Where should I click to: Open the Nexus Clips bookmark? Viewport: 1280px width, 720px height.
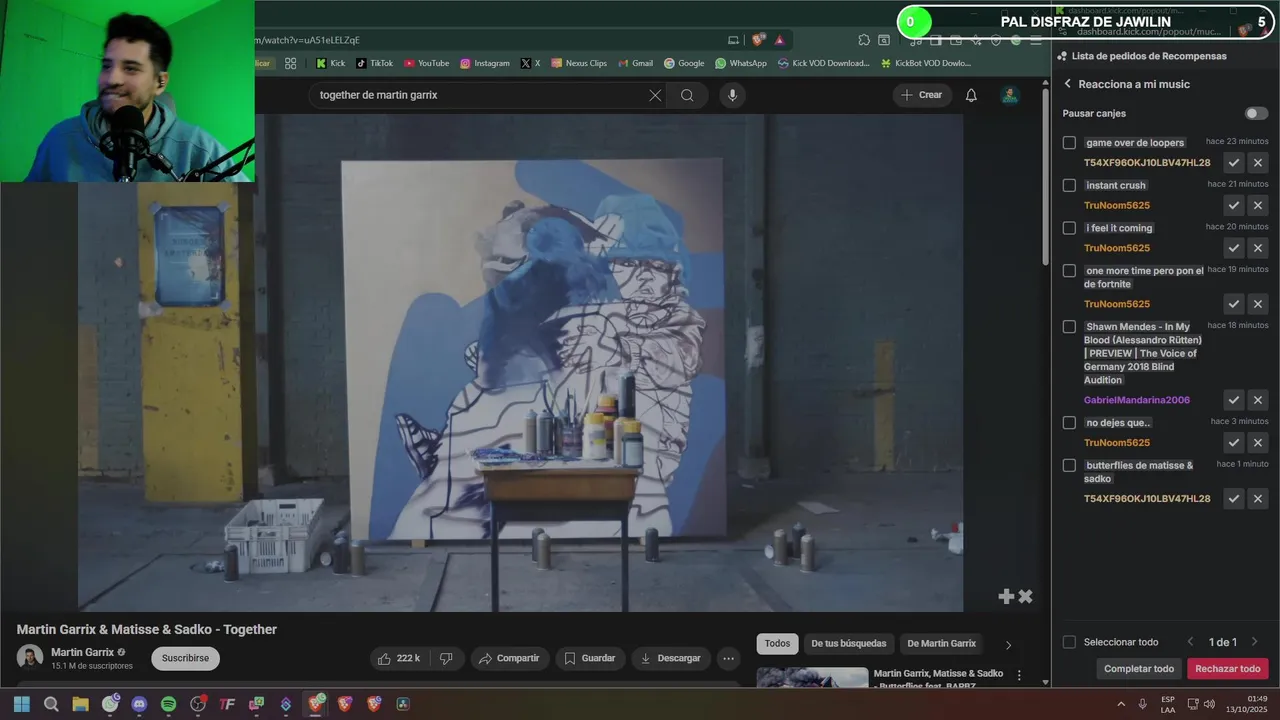tap(578, 63)
